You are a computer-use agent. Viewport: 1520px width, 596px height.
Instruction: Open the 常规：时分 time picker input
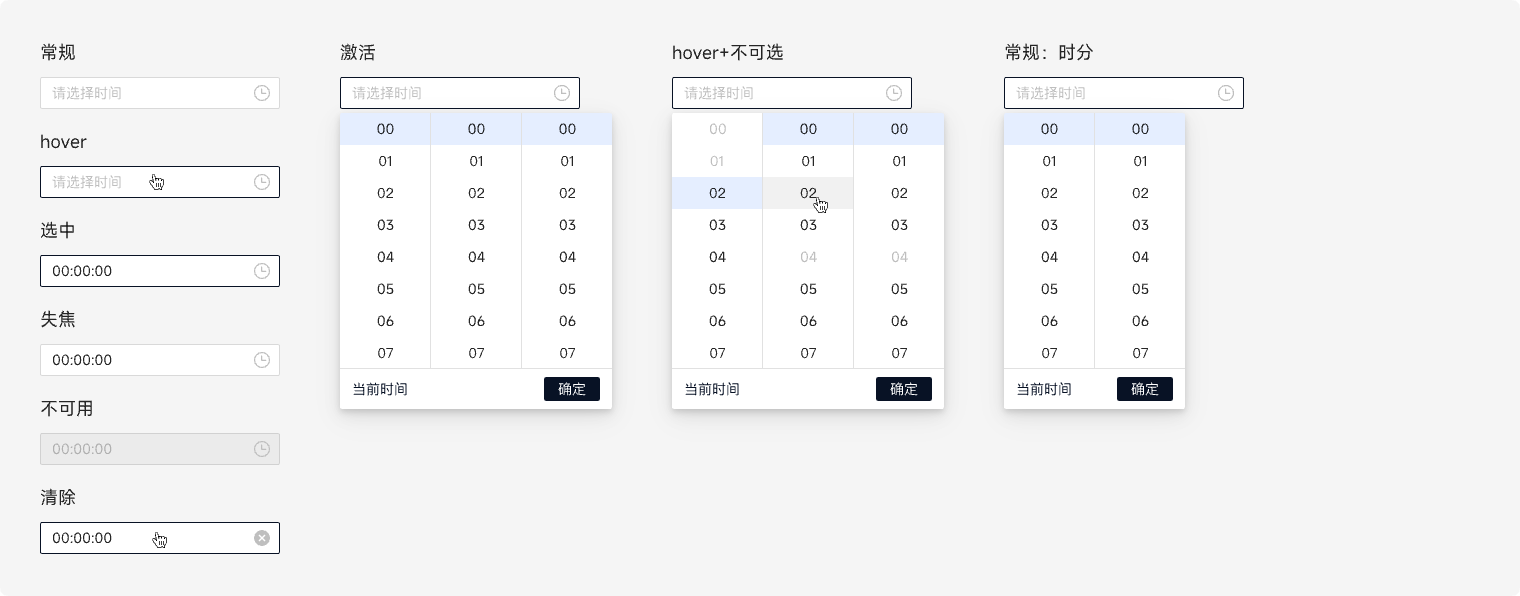click(x=1109, y=93)
